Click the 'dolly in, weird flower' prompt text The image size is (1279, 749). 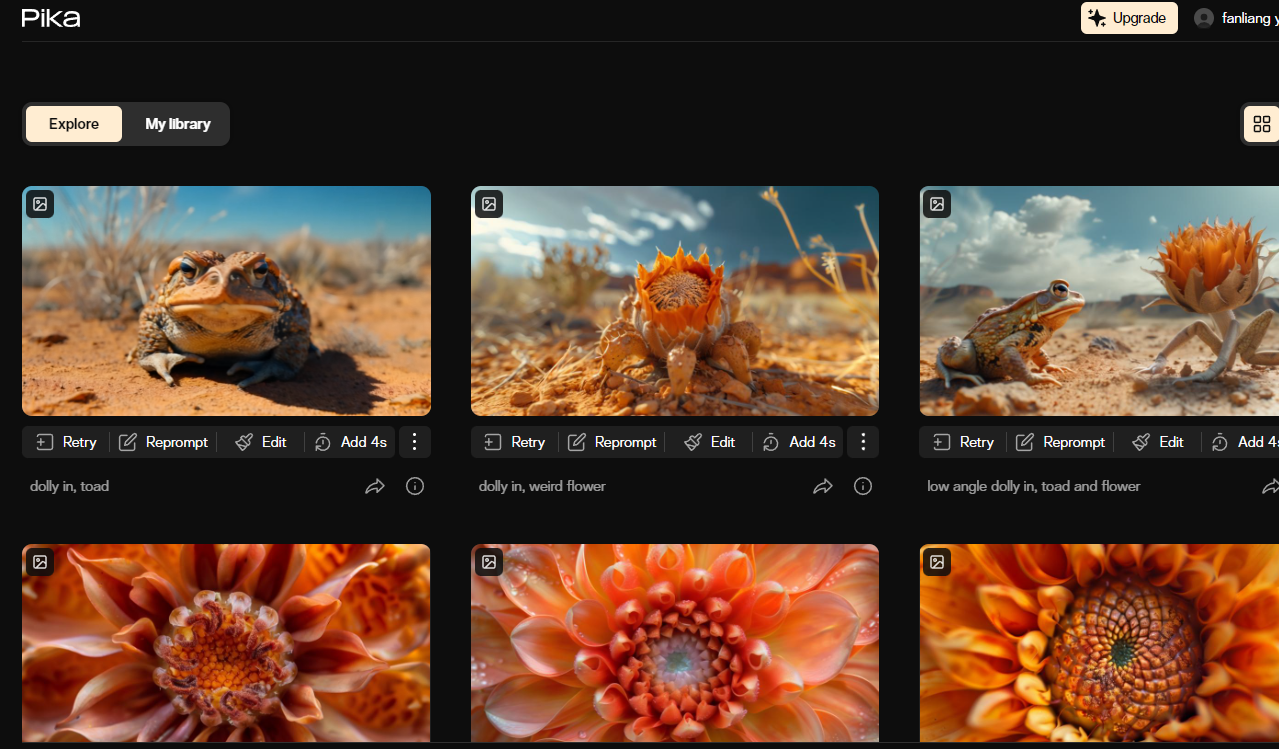coord(542,486)
